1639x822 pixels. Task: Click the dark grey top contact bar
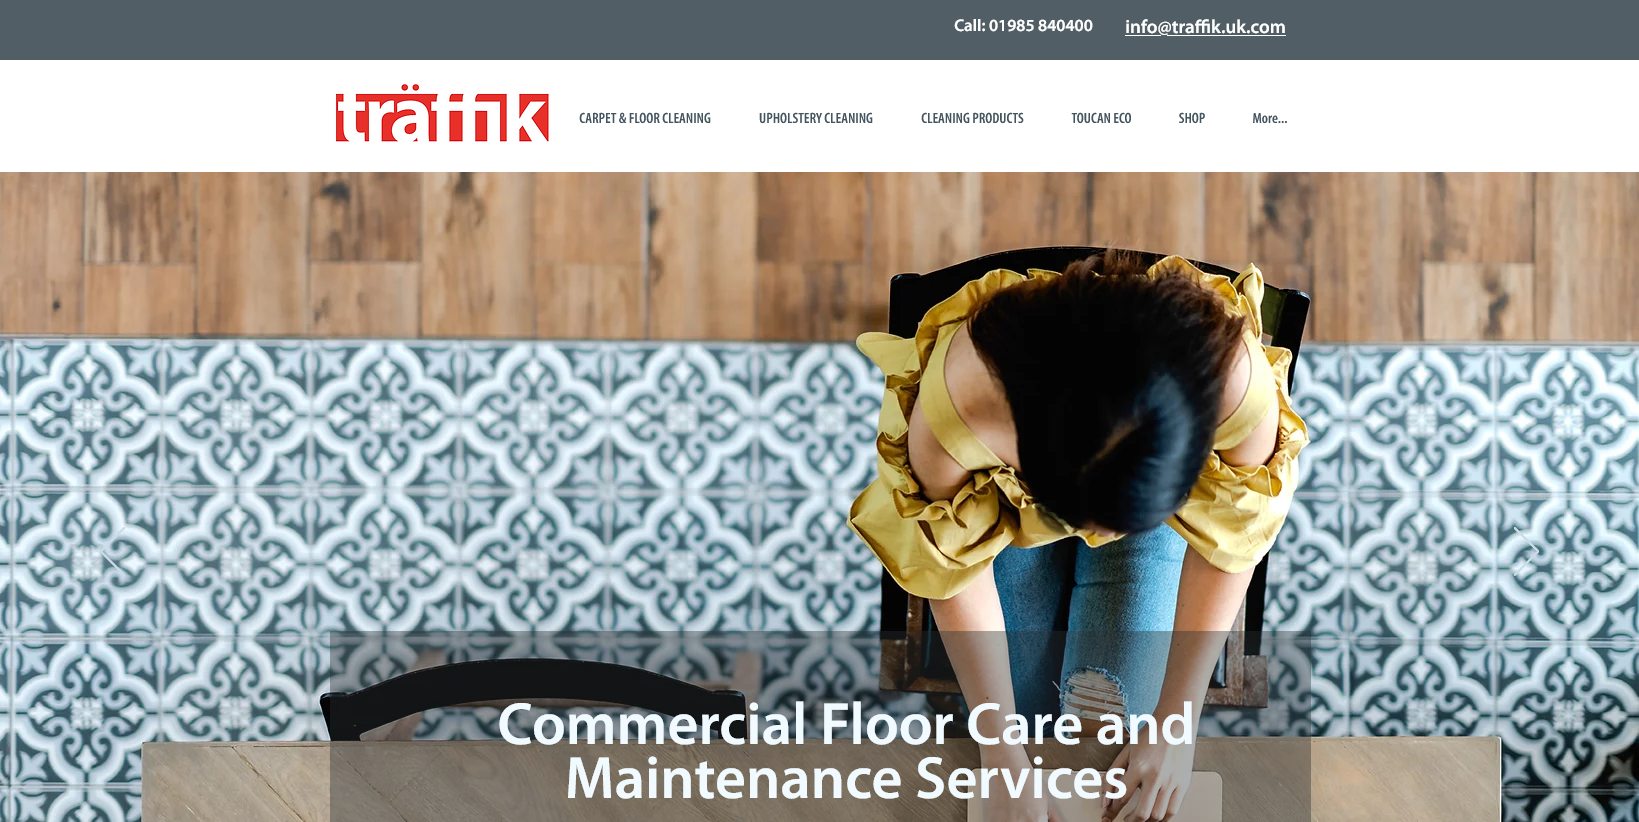tap(819, 30)
